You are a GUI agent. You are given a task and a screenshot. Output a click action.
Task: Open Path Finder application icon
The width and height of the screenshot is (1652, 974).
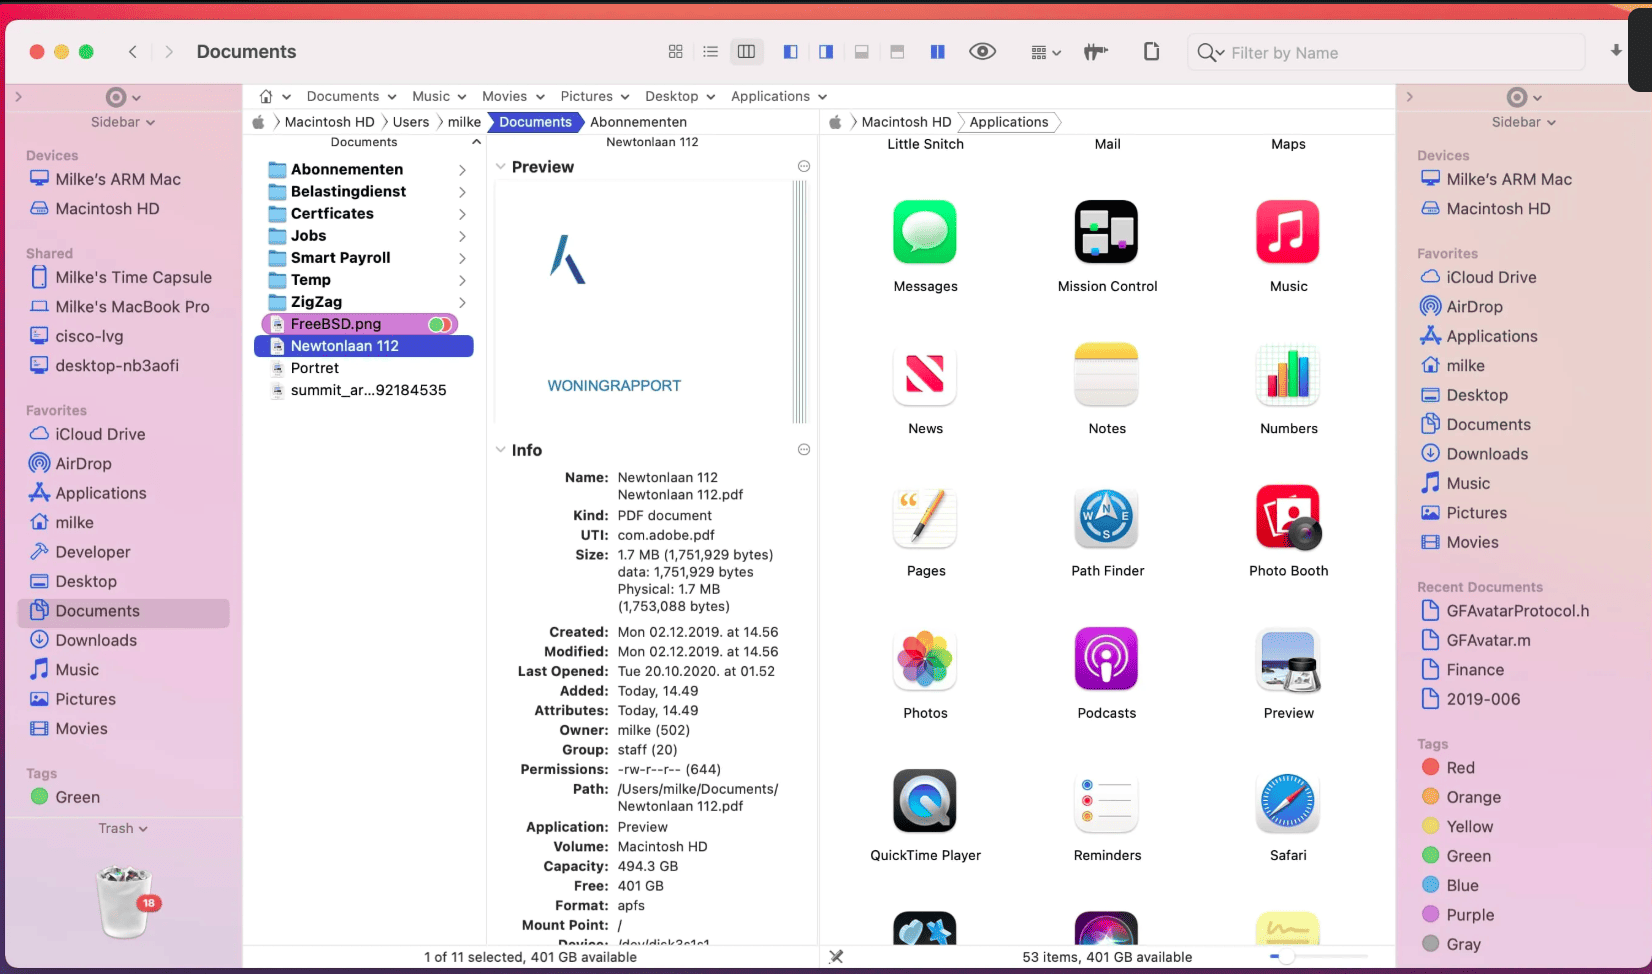coord(1107,516)
